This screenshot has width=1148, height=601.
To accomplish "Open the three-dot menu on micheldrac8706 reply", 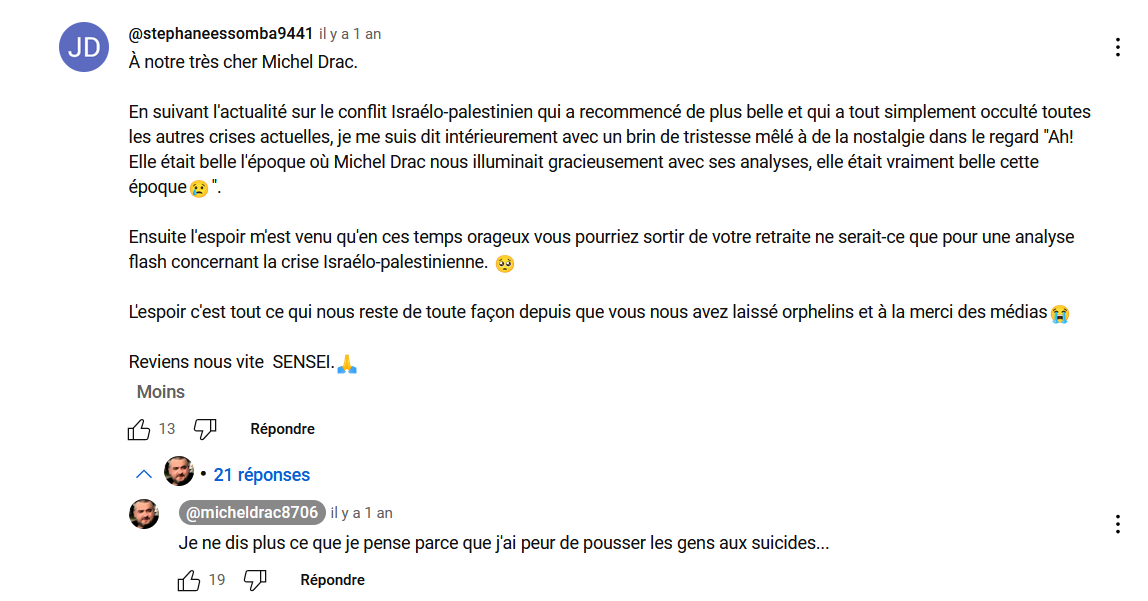I will (1117, 524).
